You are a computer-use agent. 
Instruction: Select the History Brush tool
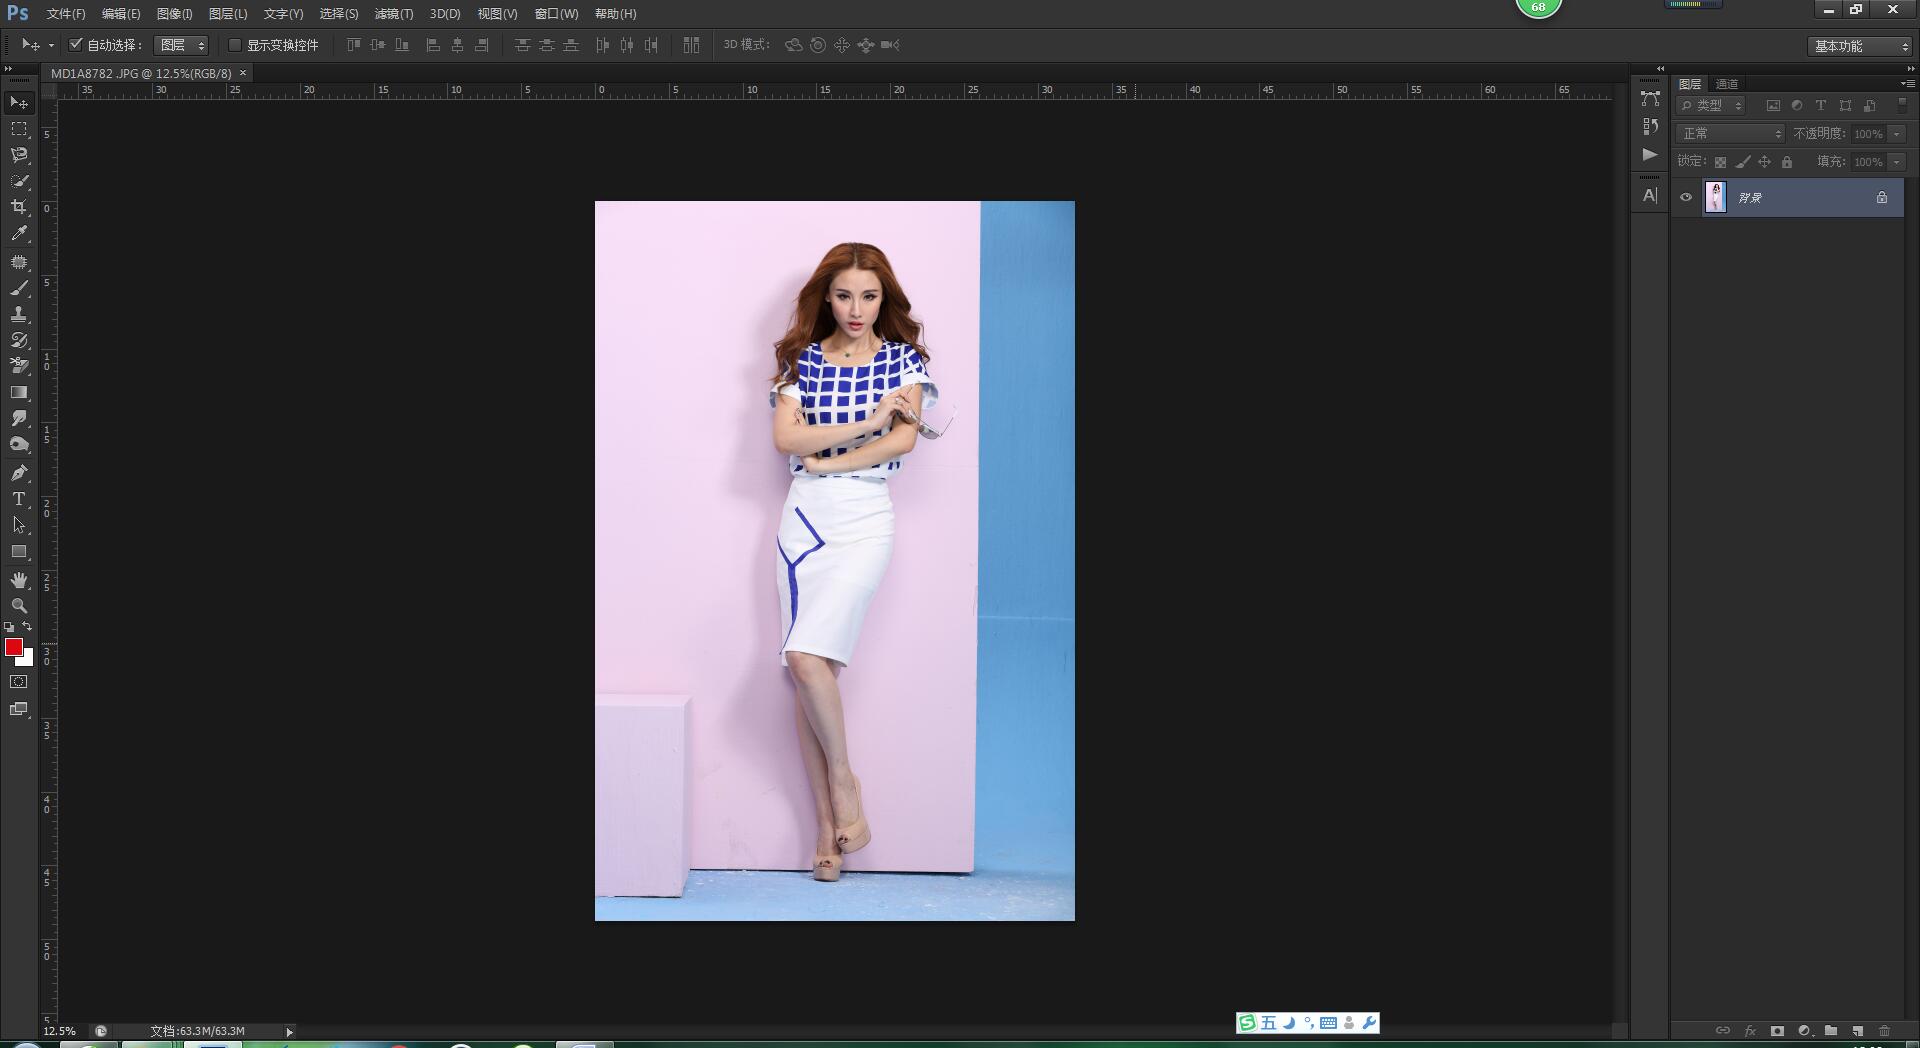(19, 340)
